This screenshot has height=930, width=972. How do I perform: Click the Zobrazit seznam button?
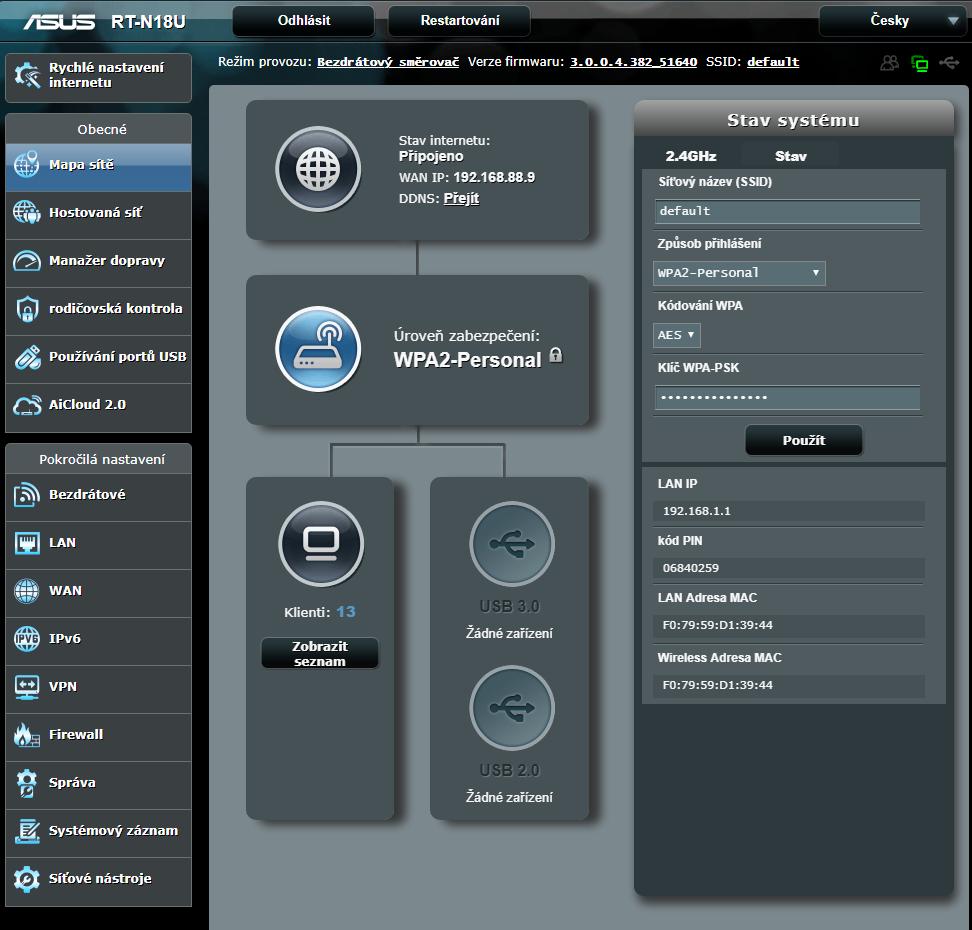click(x=320, y=654)
